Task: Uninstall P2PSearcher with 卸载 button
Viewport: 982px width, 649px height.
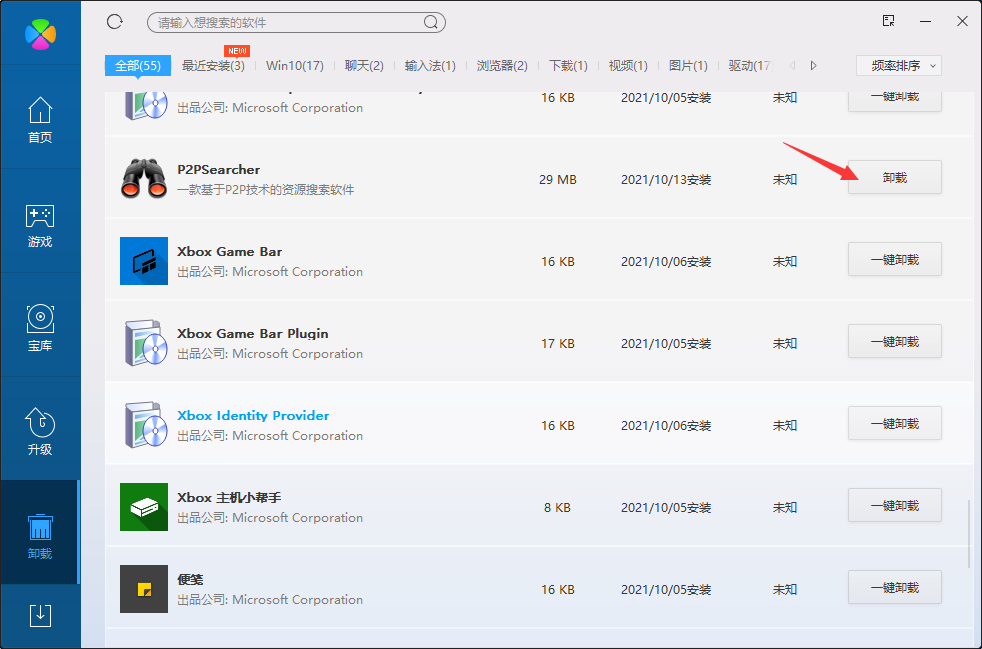Action: [x=894, y=177]
